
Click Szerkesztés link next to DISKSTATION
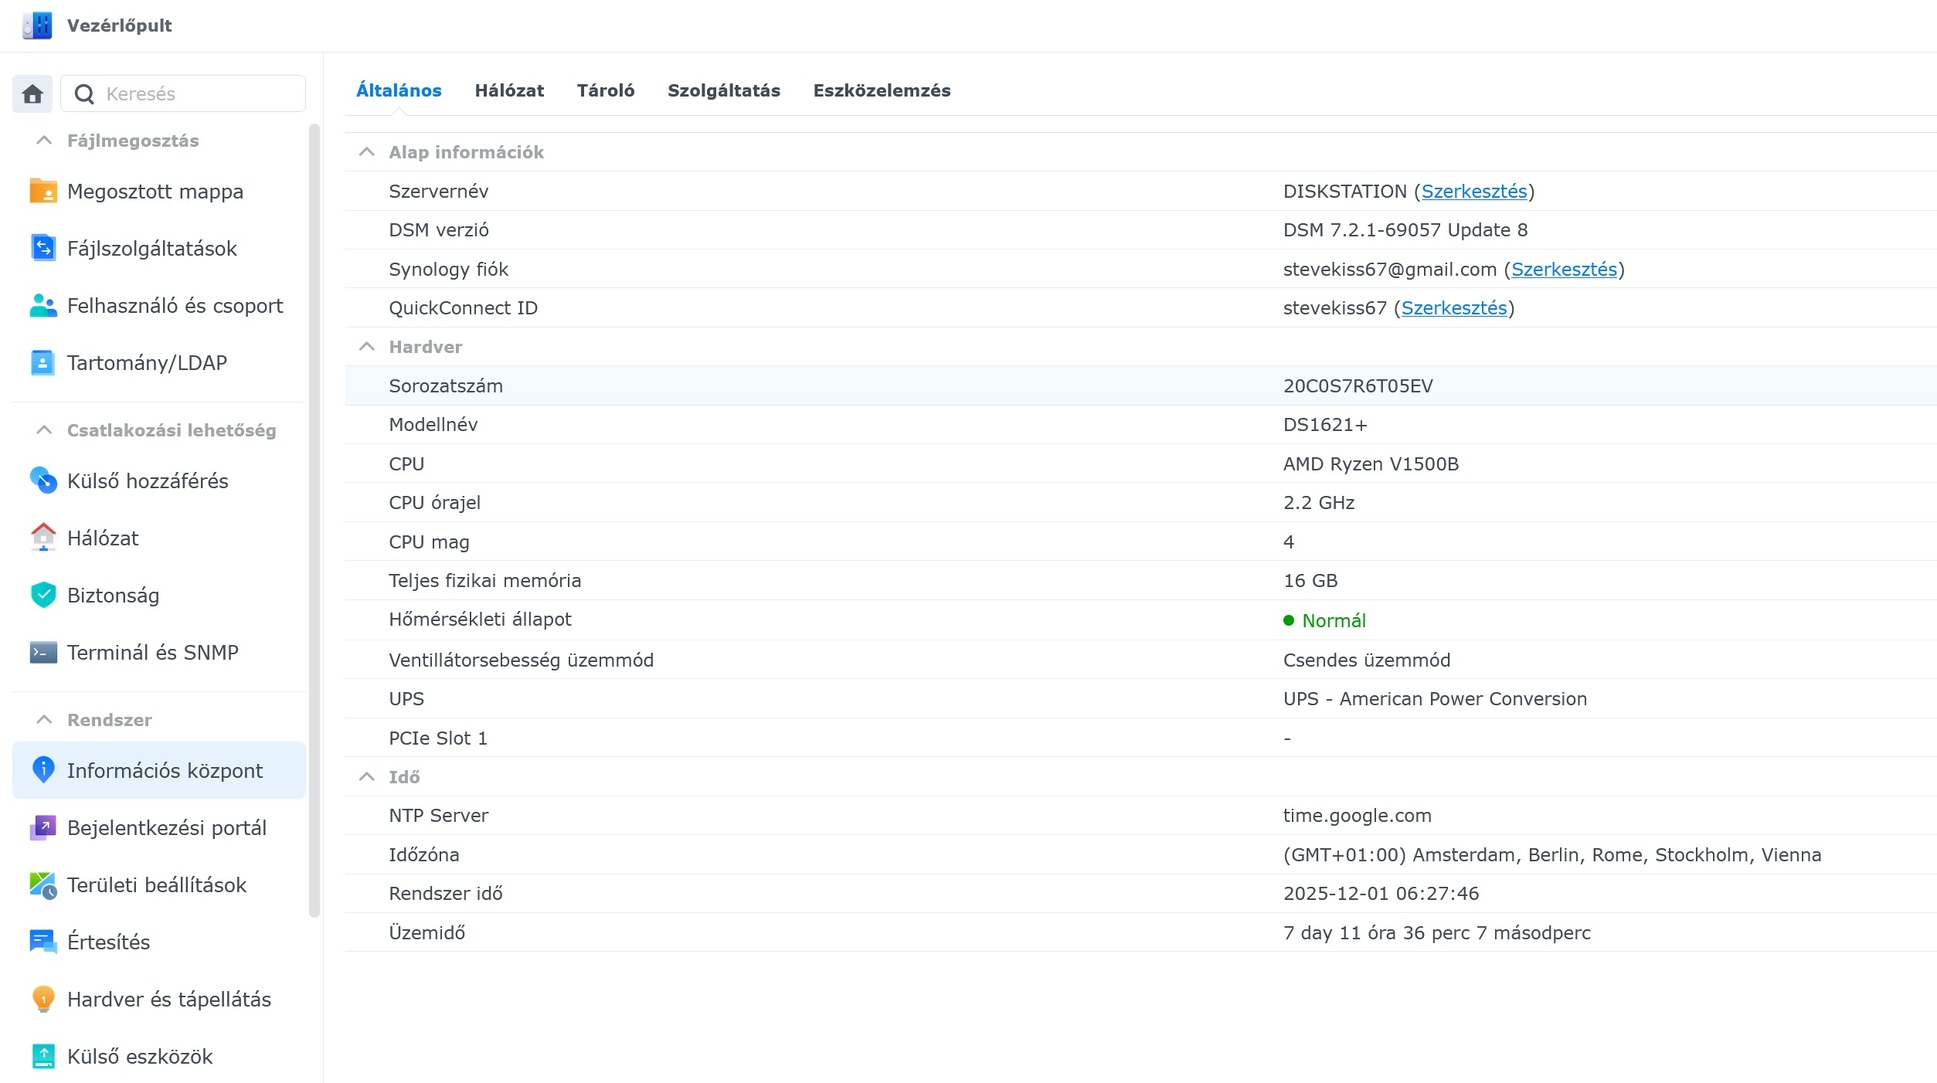click(1473, 191)
